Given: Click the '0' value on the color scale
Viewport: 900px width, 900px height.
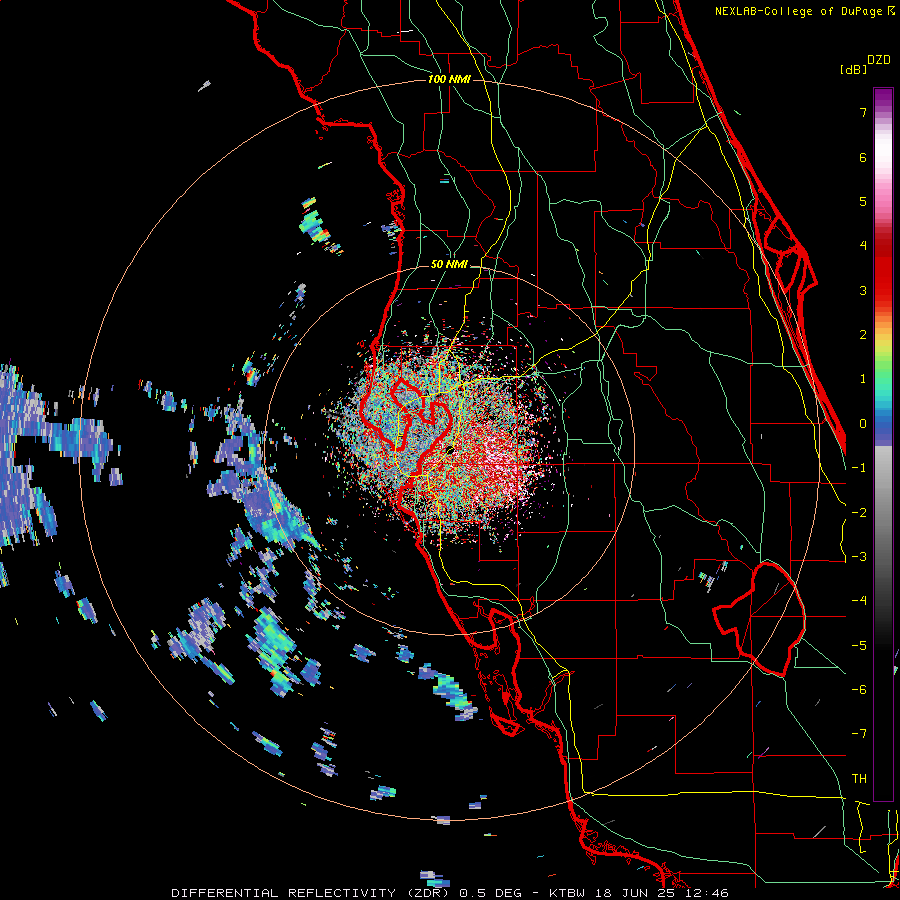Looking at the screenshot, I should point(863,424).
